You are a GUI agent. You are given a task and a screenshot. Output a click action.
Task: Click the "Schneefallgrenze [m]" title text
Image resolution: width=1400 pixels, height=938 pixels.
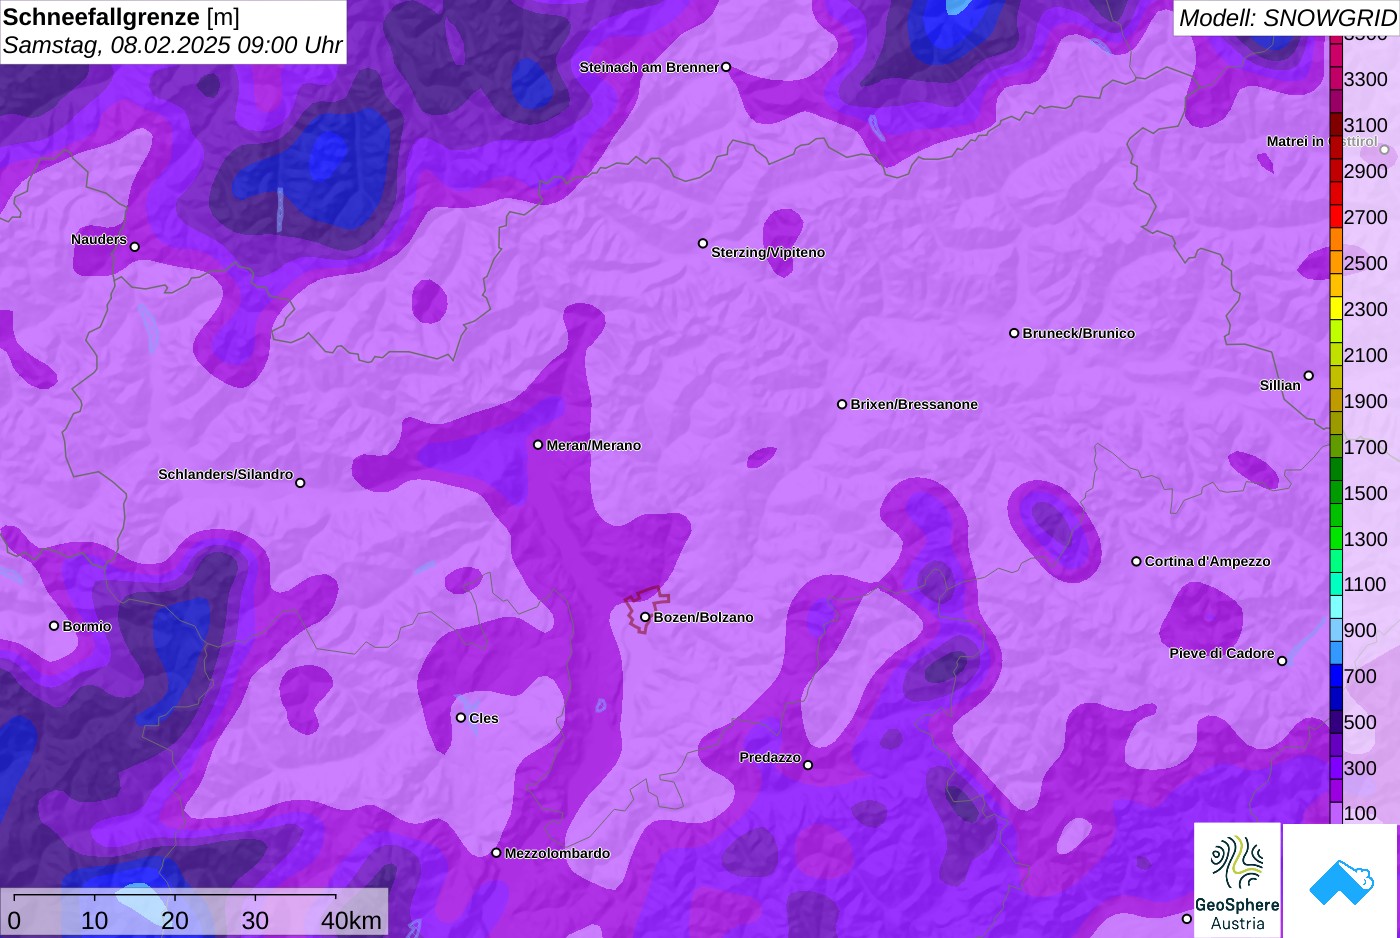[x=121, y=17]
